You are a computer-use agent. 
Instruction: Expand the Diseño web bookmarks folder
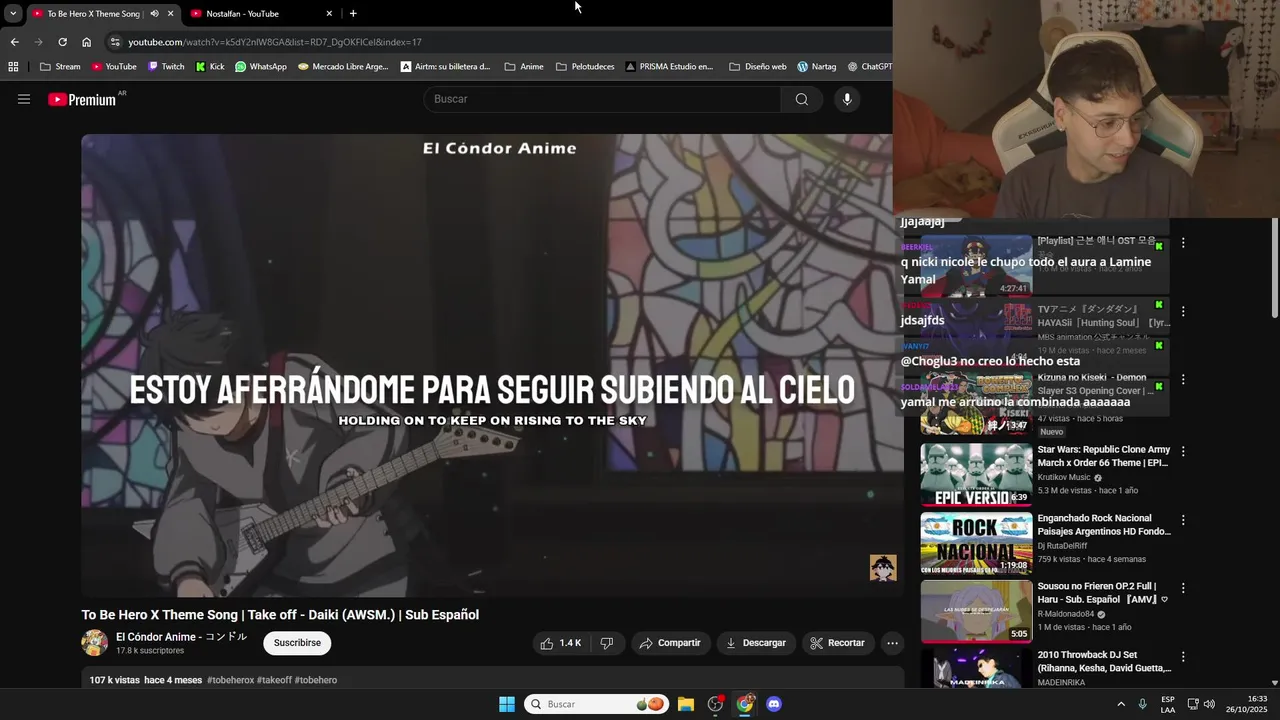[x=758, y=67]
